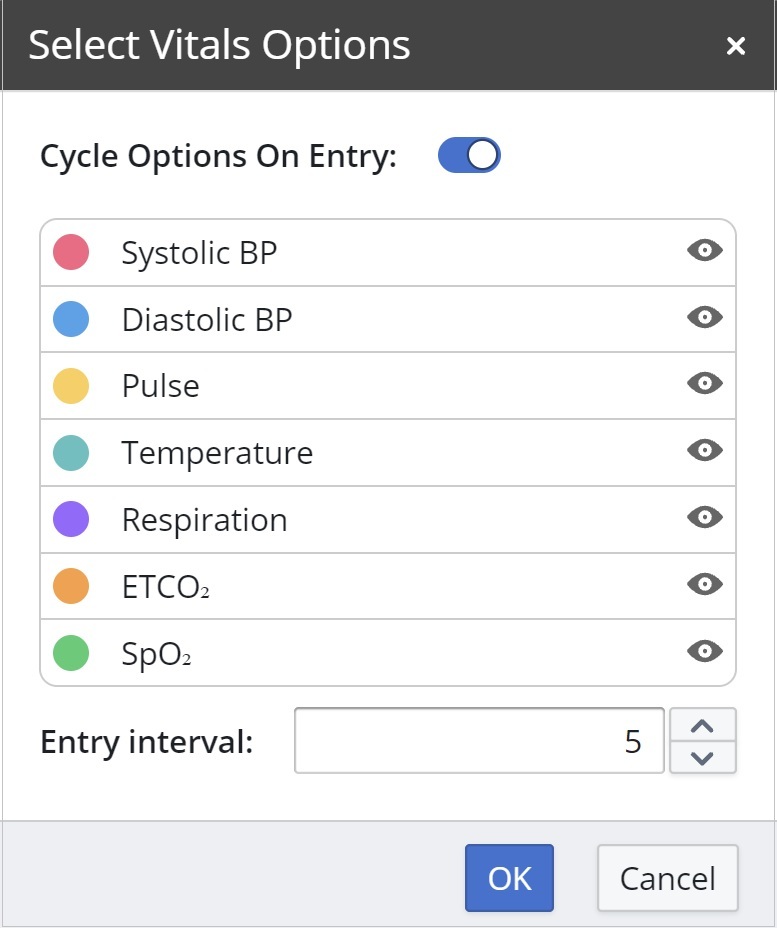Confirm selections with the OK button
Screen dimensions: 777x928
(x=509, y=878)
